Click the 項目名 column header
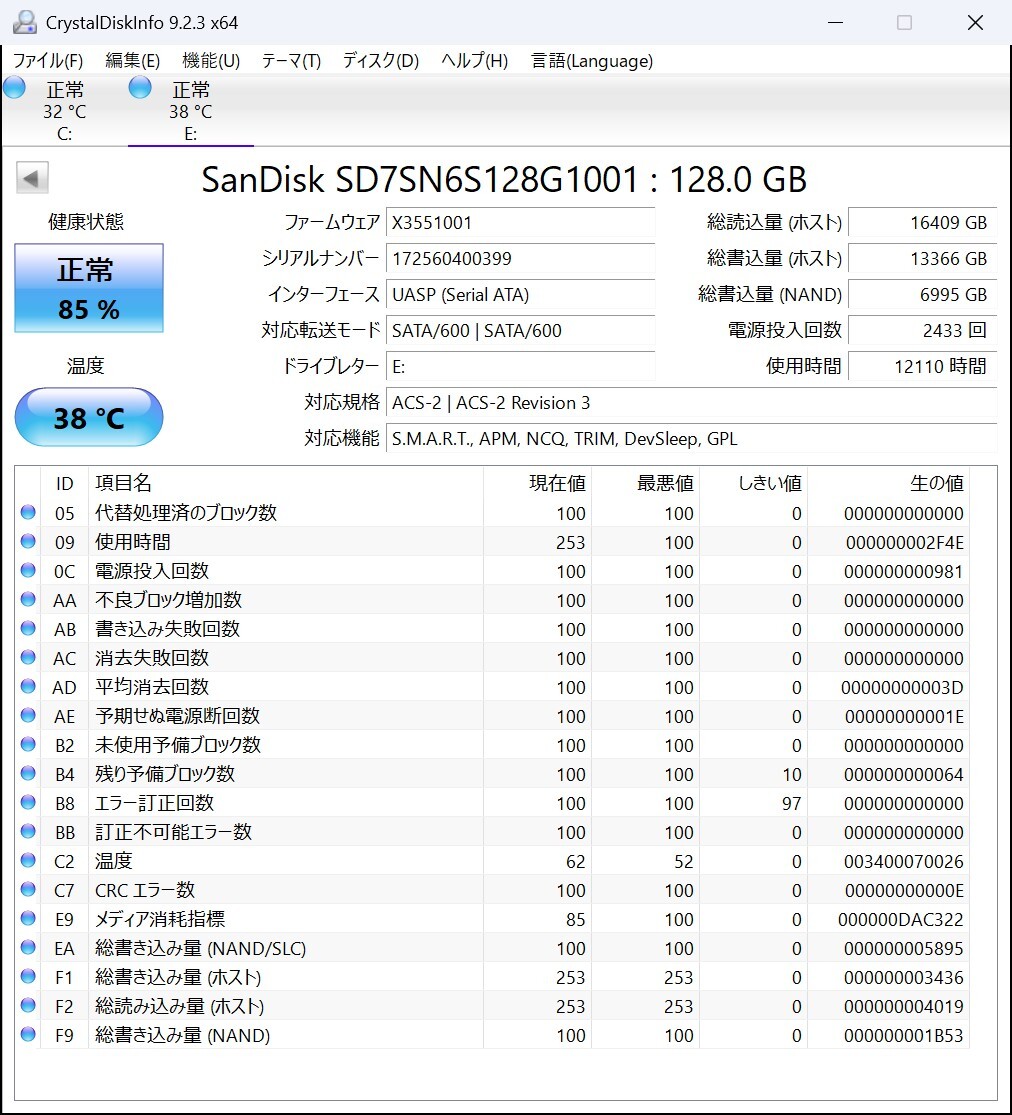This screenshot has width=1012, height=1115. point(286,484)
